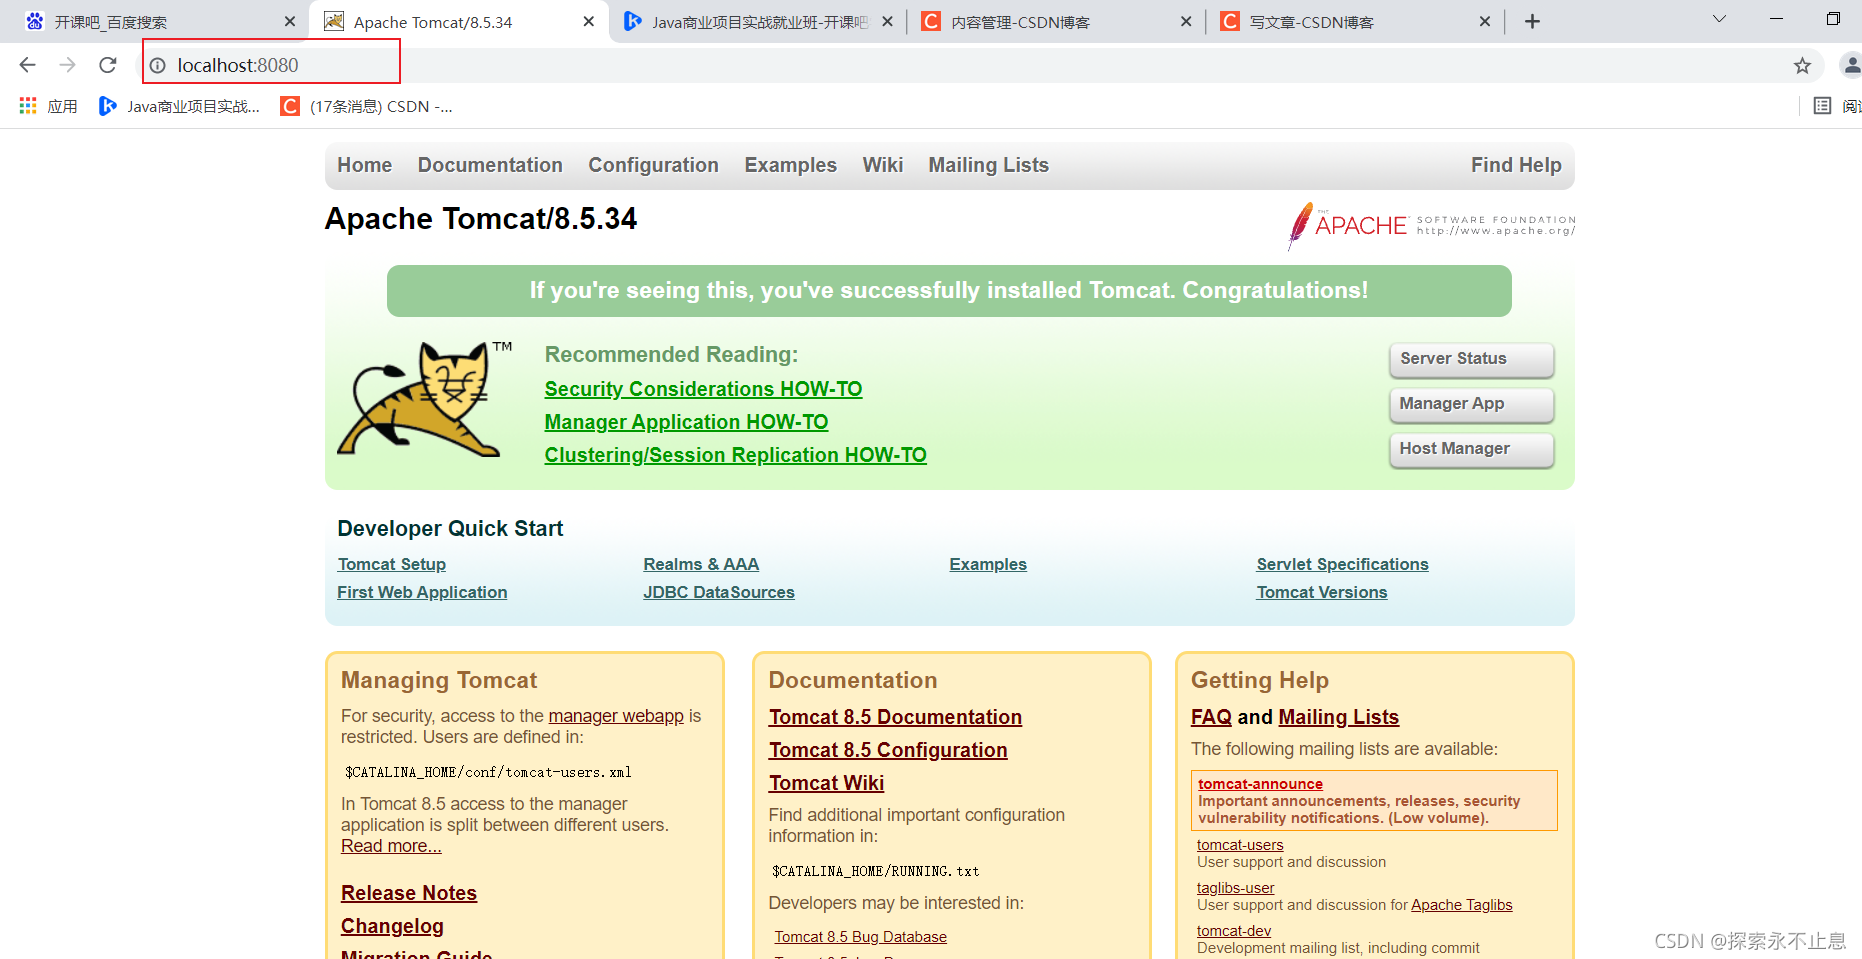Click the browser forward arrow
Image resolution: width=1862 pixels, height=959 pixels.
67,65
